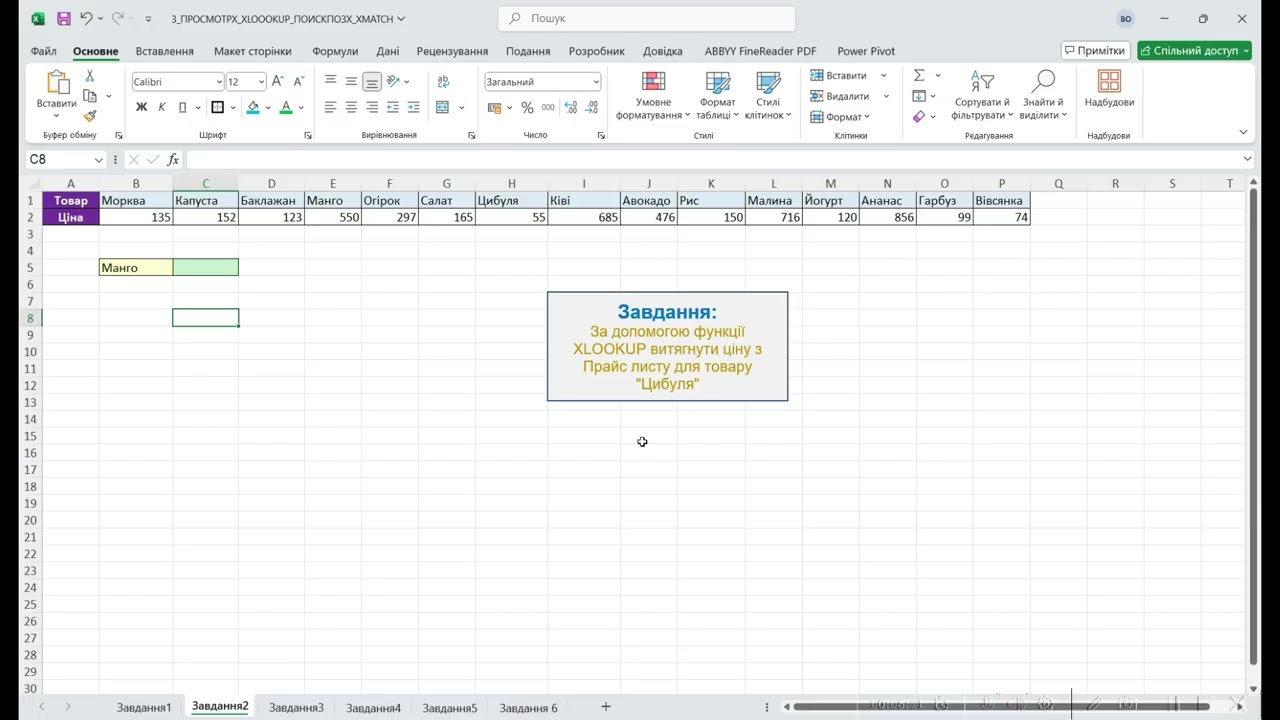Apply Percent style with the % icon
This screenshot has width=1280, height=720.
(x=527, y=108)
